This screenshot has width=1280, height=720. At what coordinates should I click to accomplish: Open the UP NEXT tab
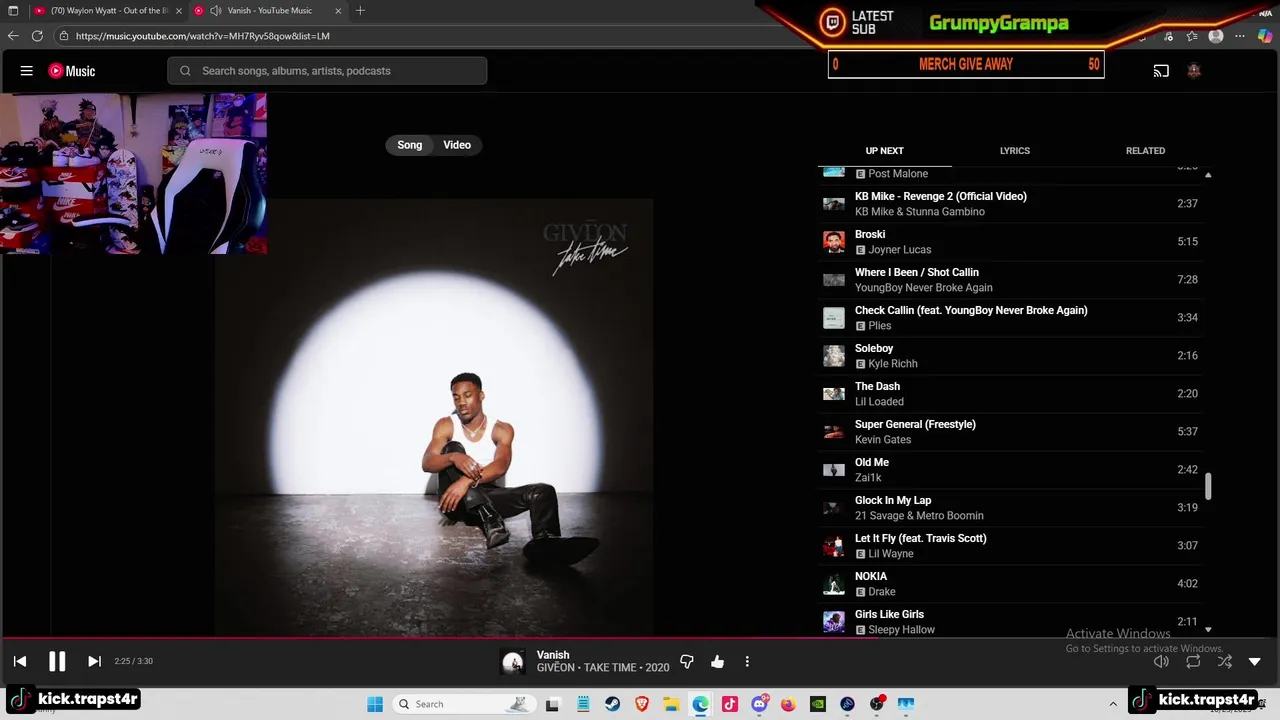pyautogui.click(x=884, y=151)
